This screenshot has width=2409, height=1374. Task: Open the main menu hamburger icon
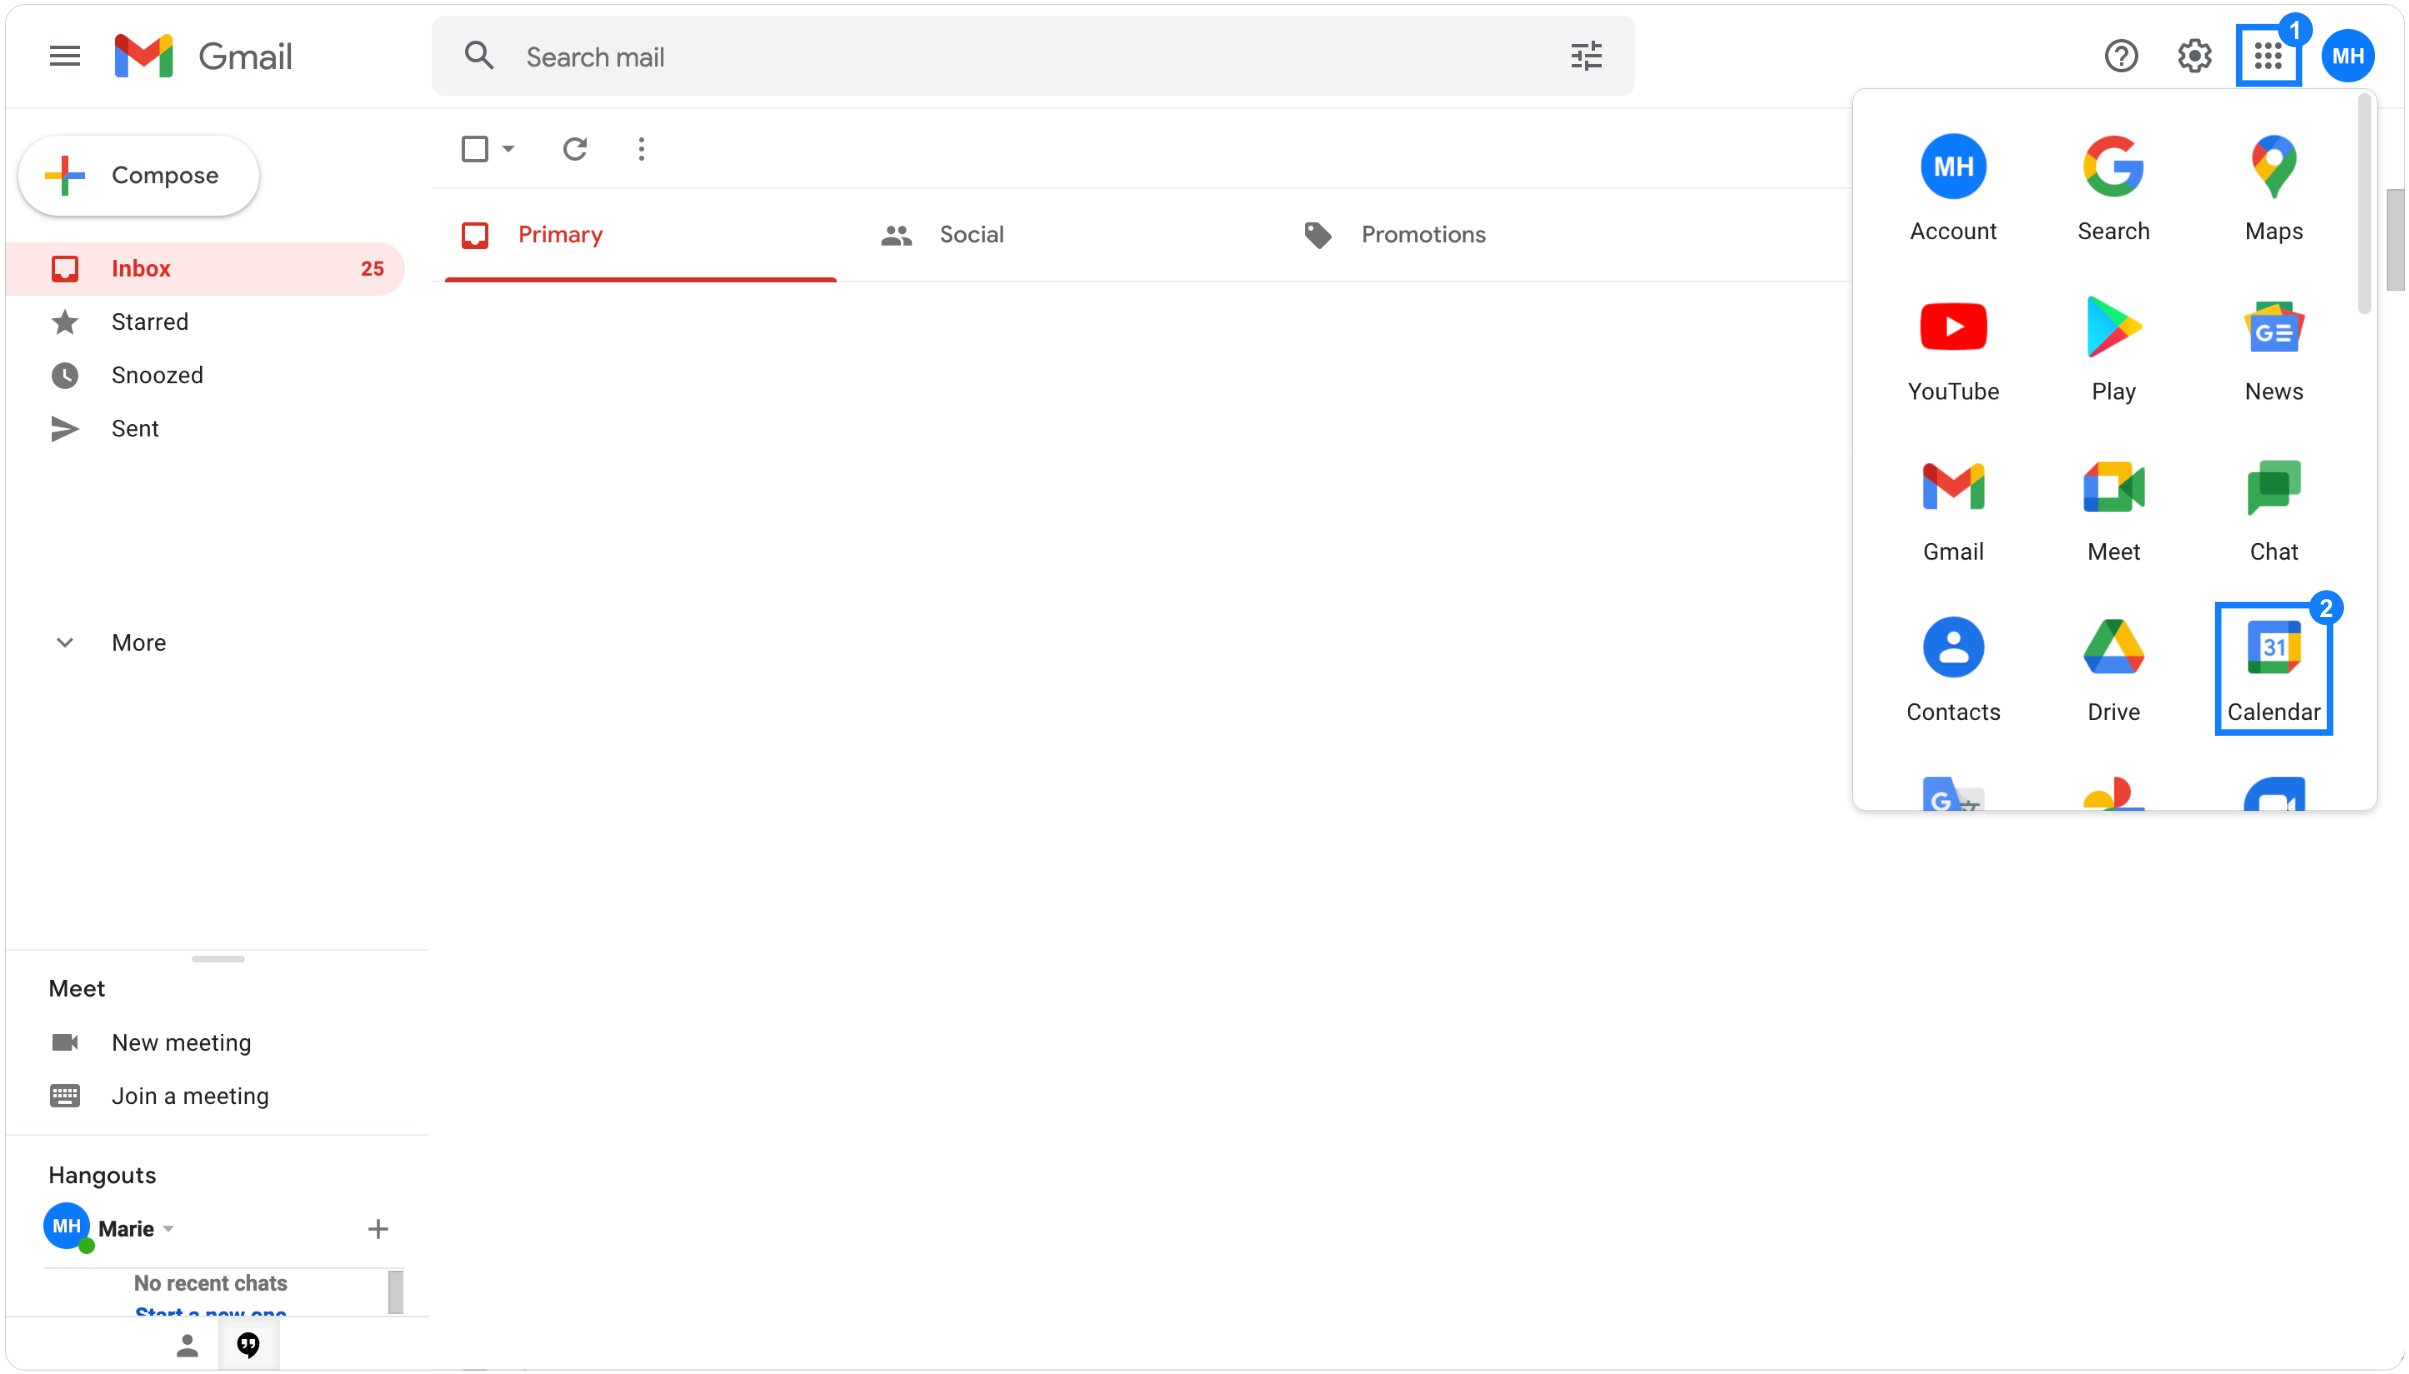[x=65, y=56]
